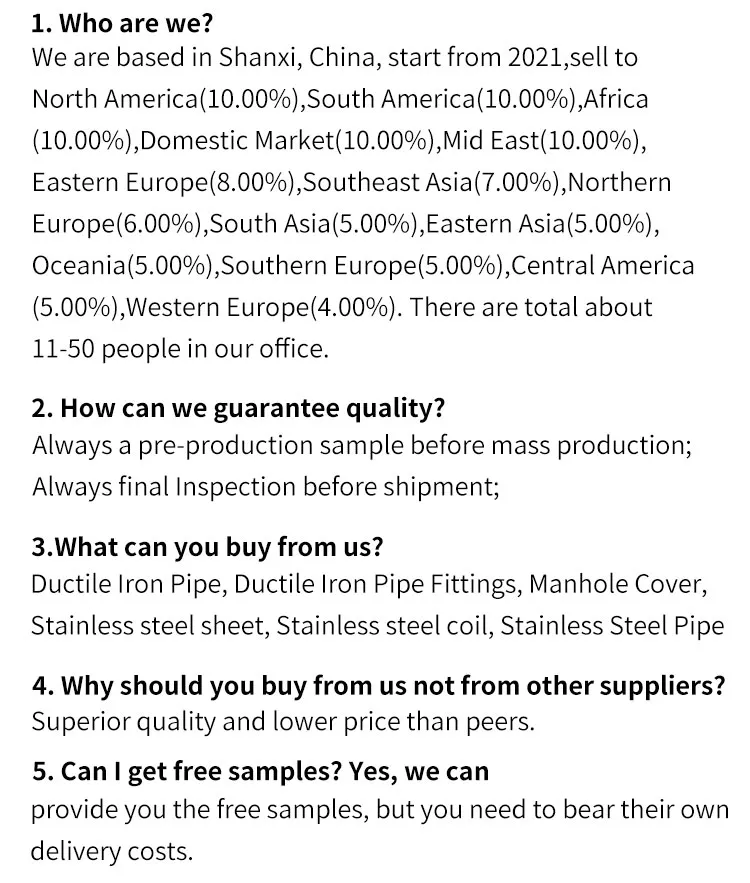Click the "Stainless steel coil" product text
The width and height of the screenshot is (750, 883).
[383, 626]
